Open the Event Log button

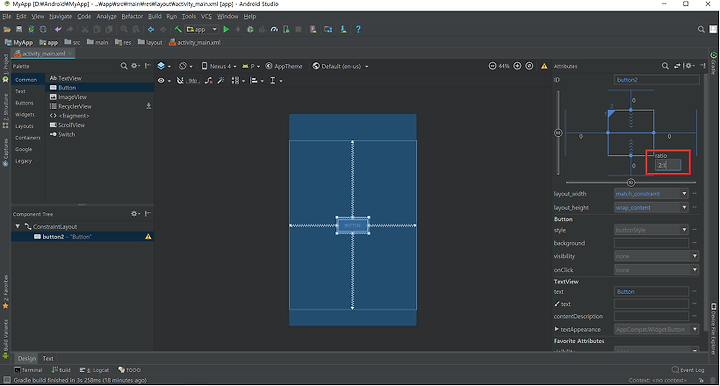pyautogui.click(x=688, y=370)
